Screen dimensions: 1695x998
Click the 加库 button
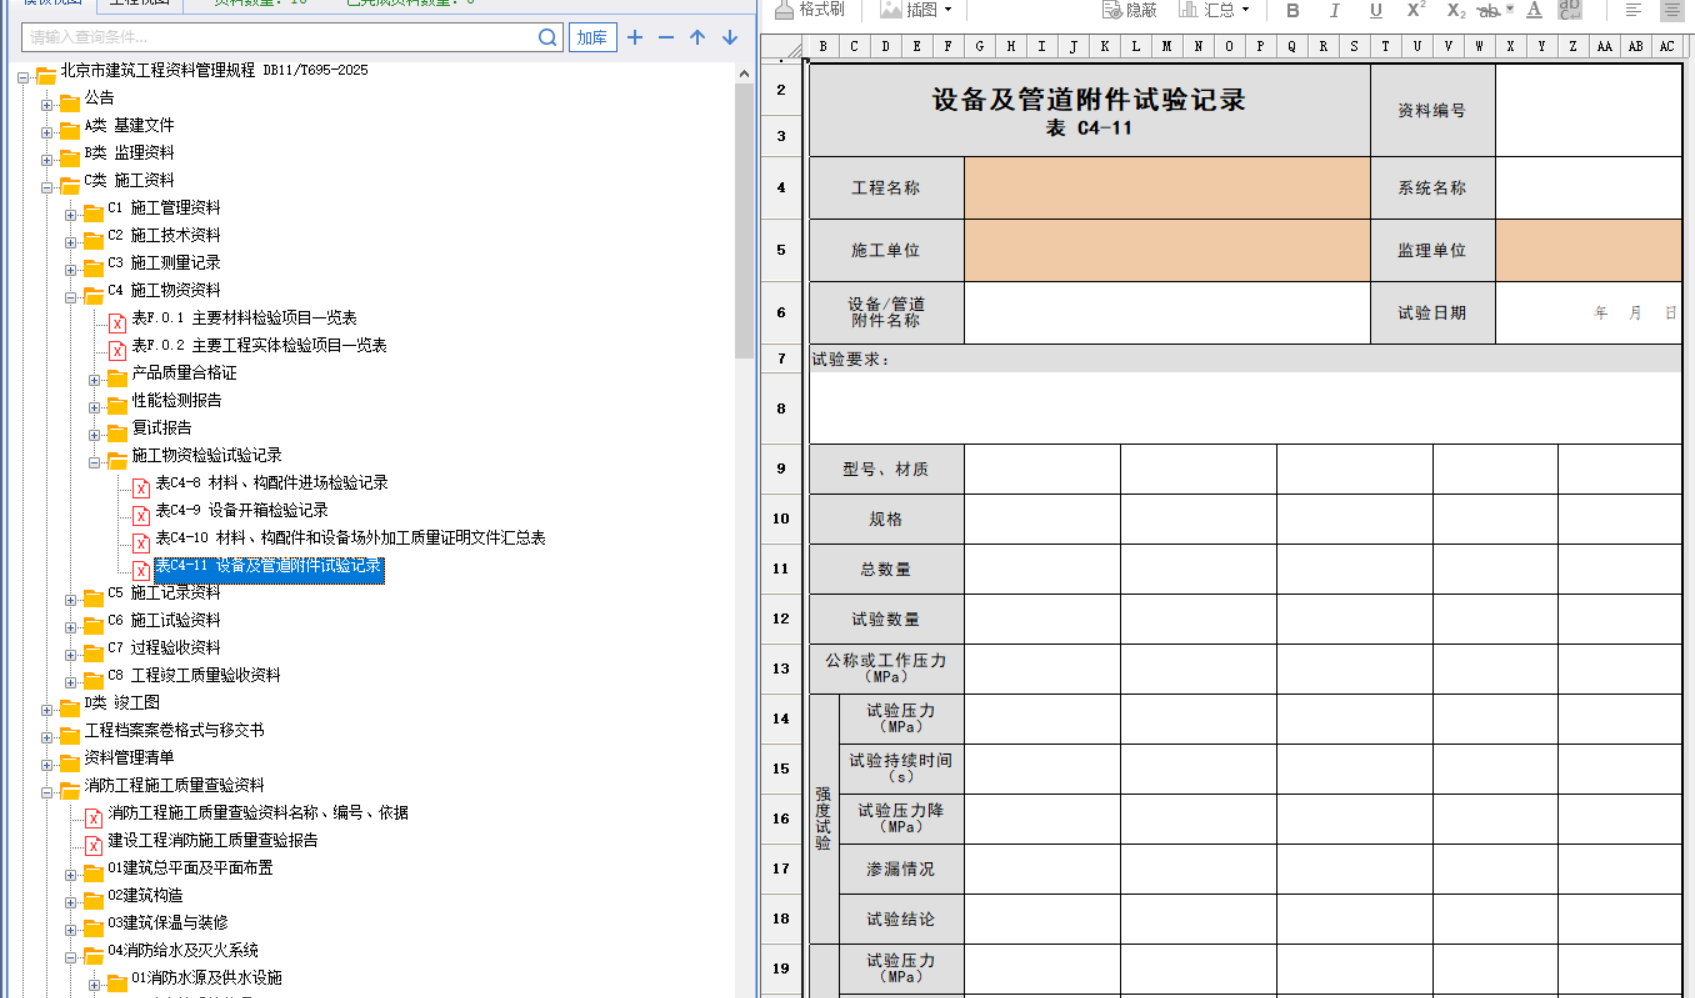(x=592, y=37)
